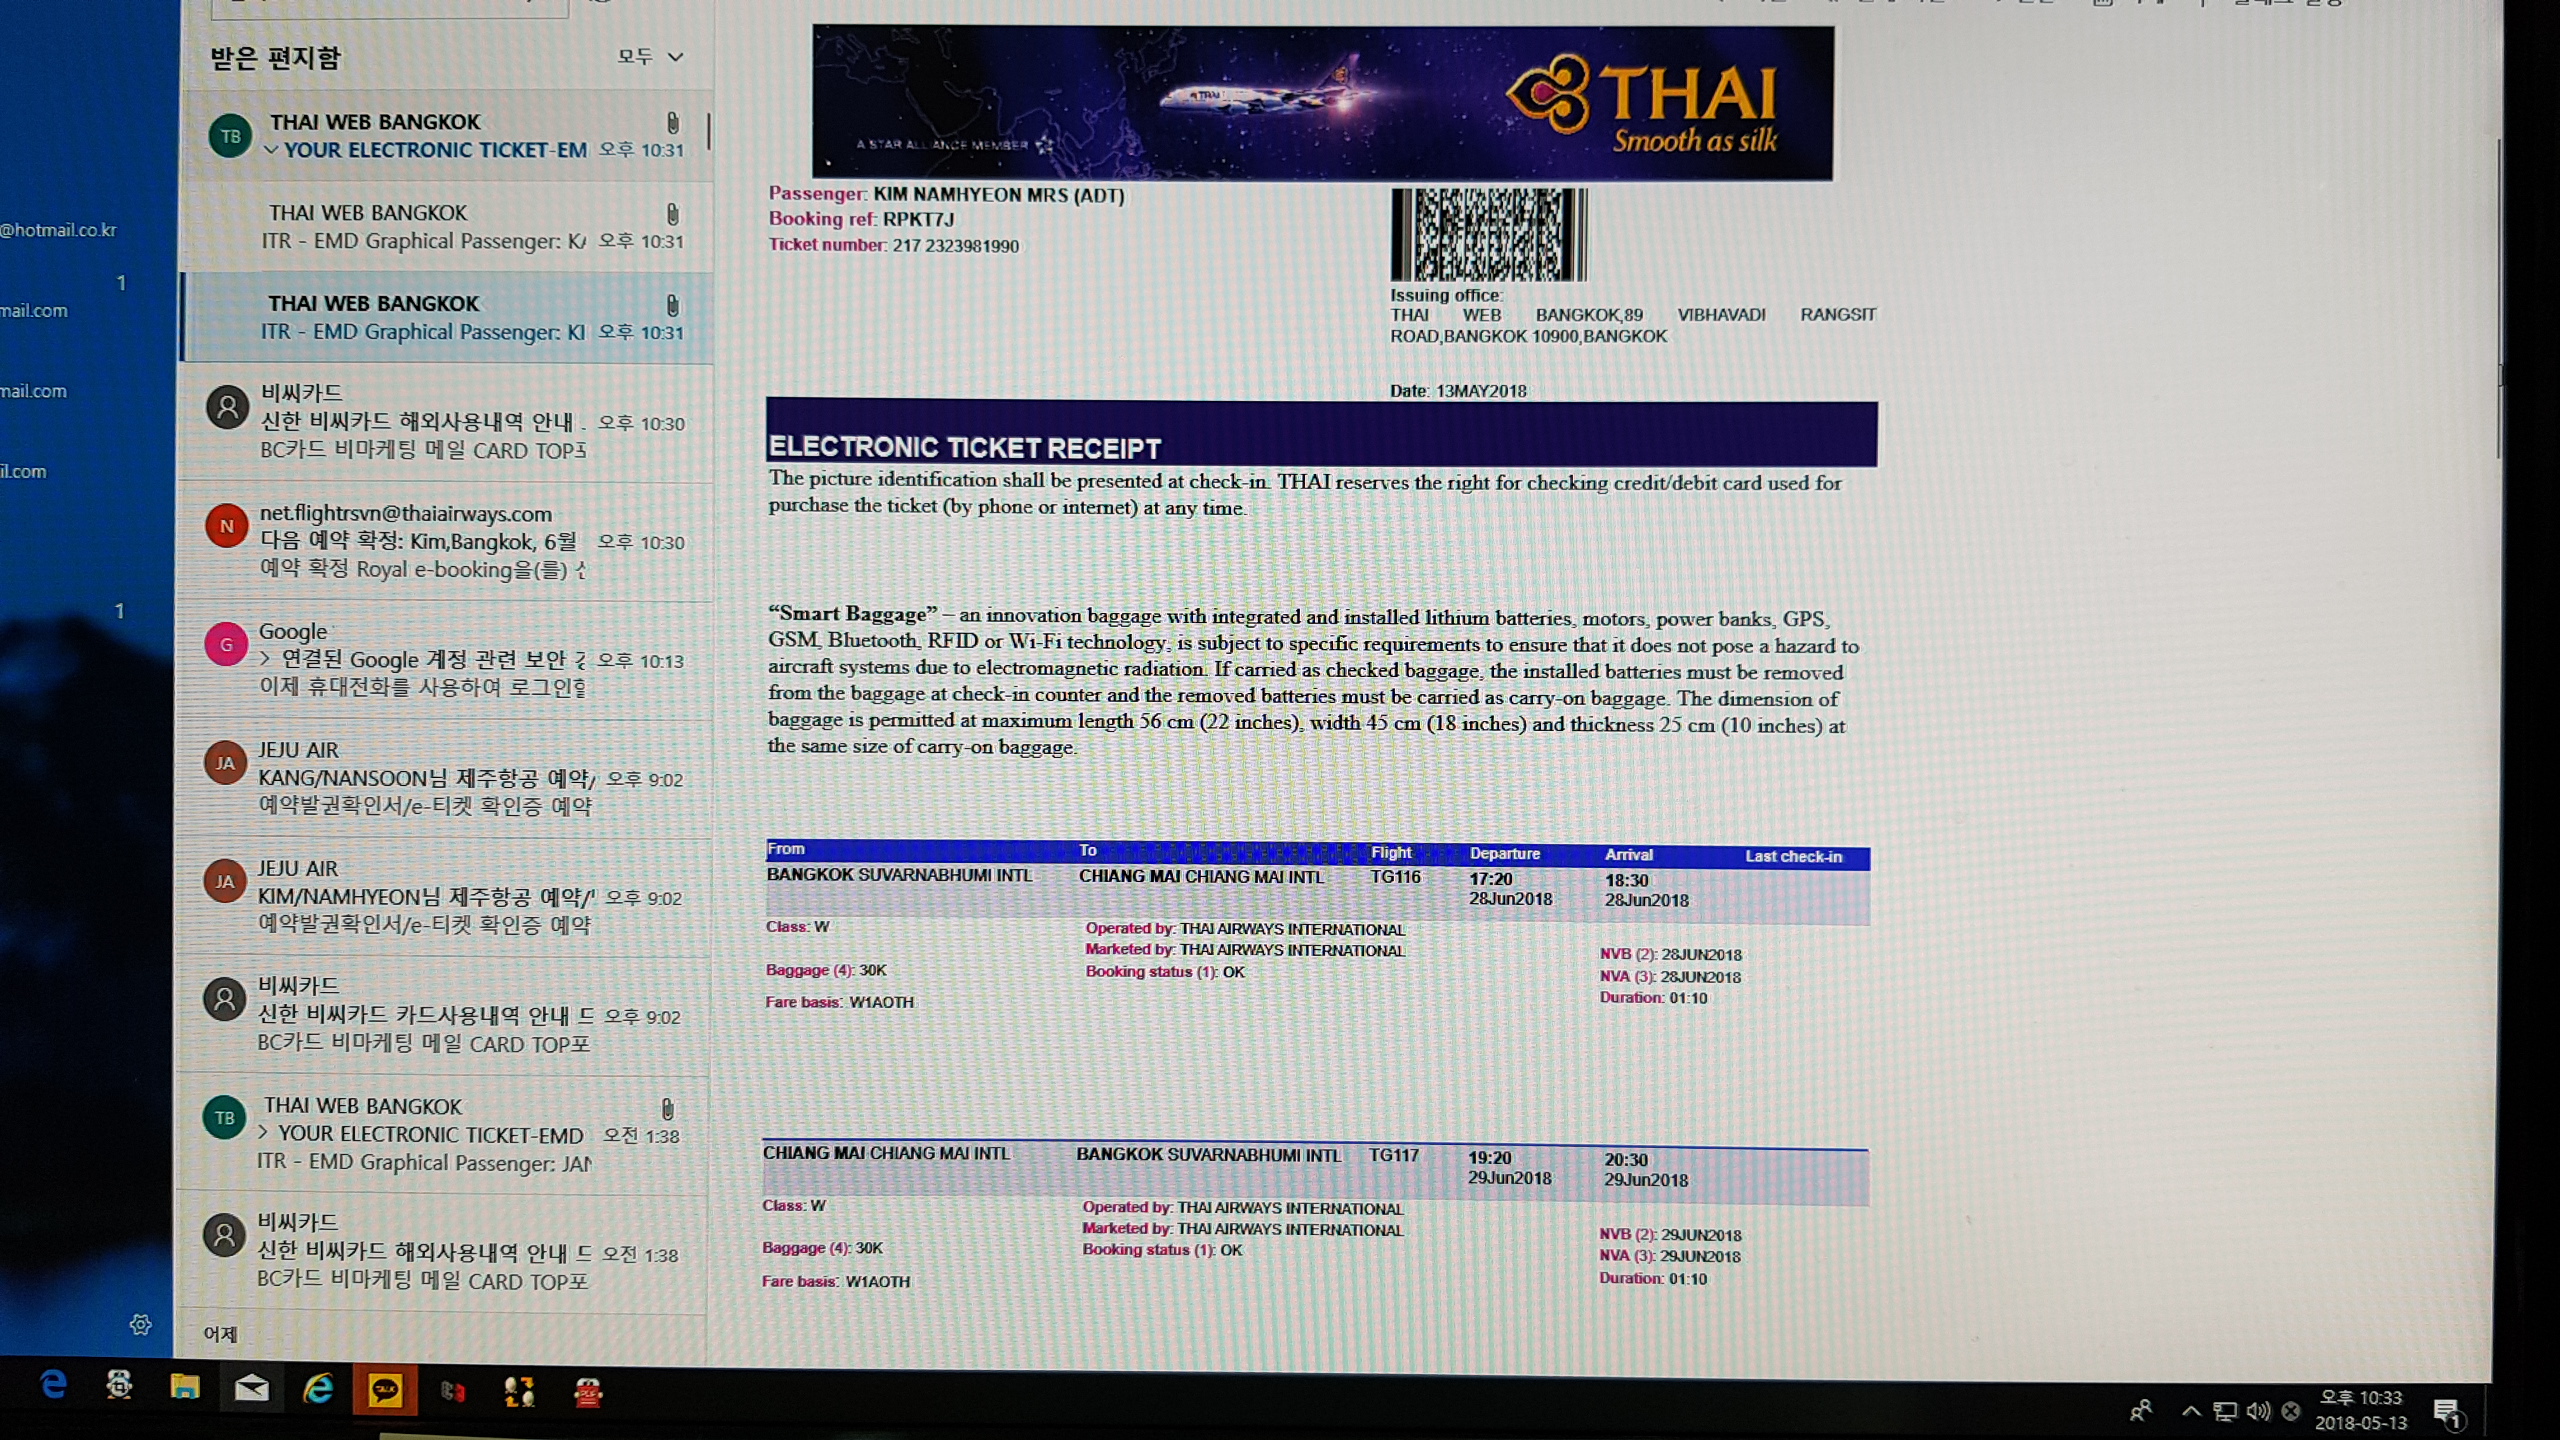
Task: Open the People icon in system tray
Action: (2140, 1411)
